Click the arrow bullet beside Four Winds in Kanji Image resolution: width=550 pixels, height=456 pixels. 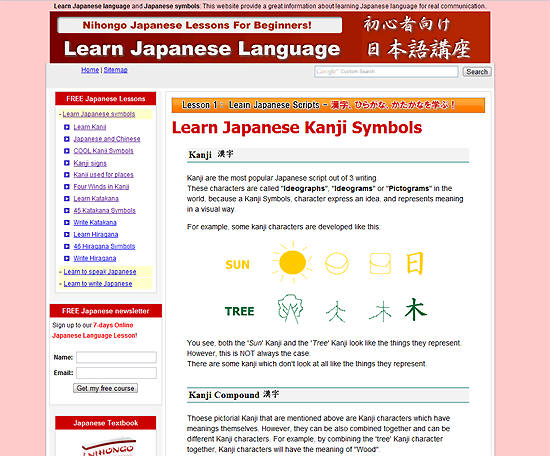click(x=67, y=187)
